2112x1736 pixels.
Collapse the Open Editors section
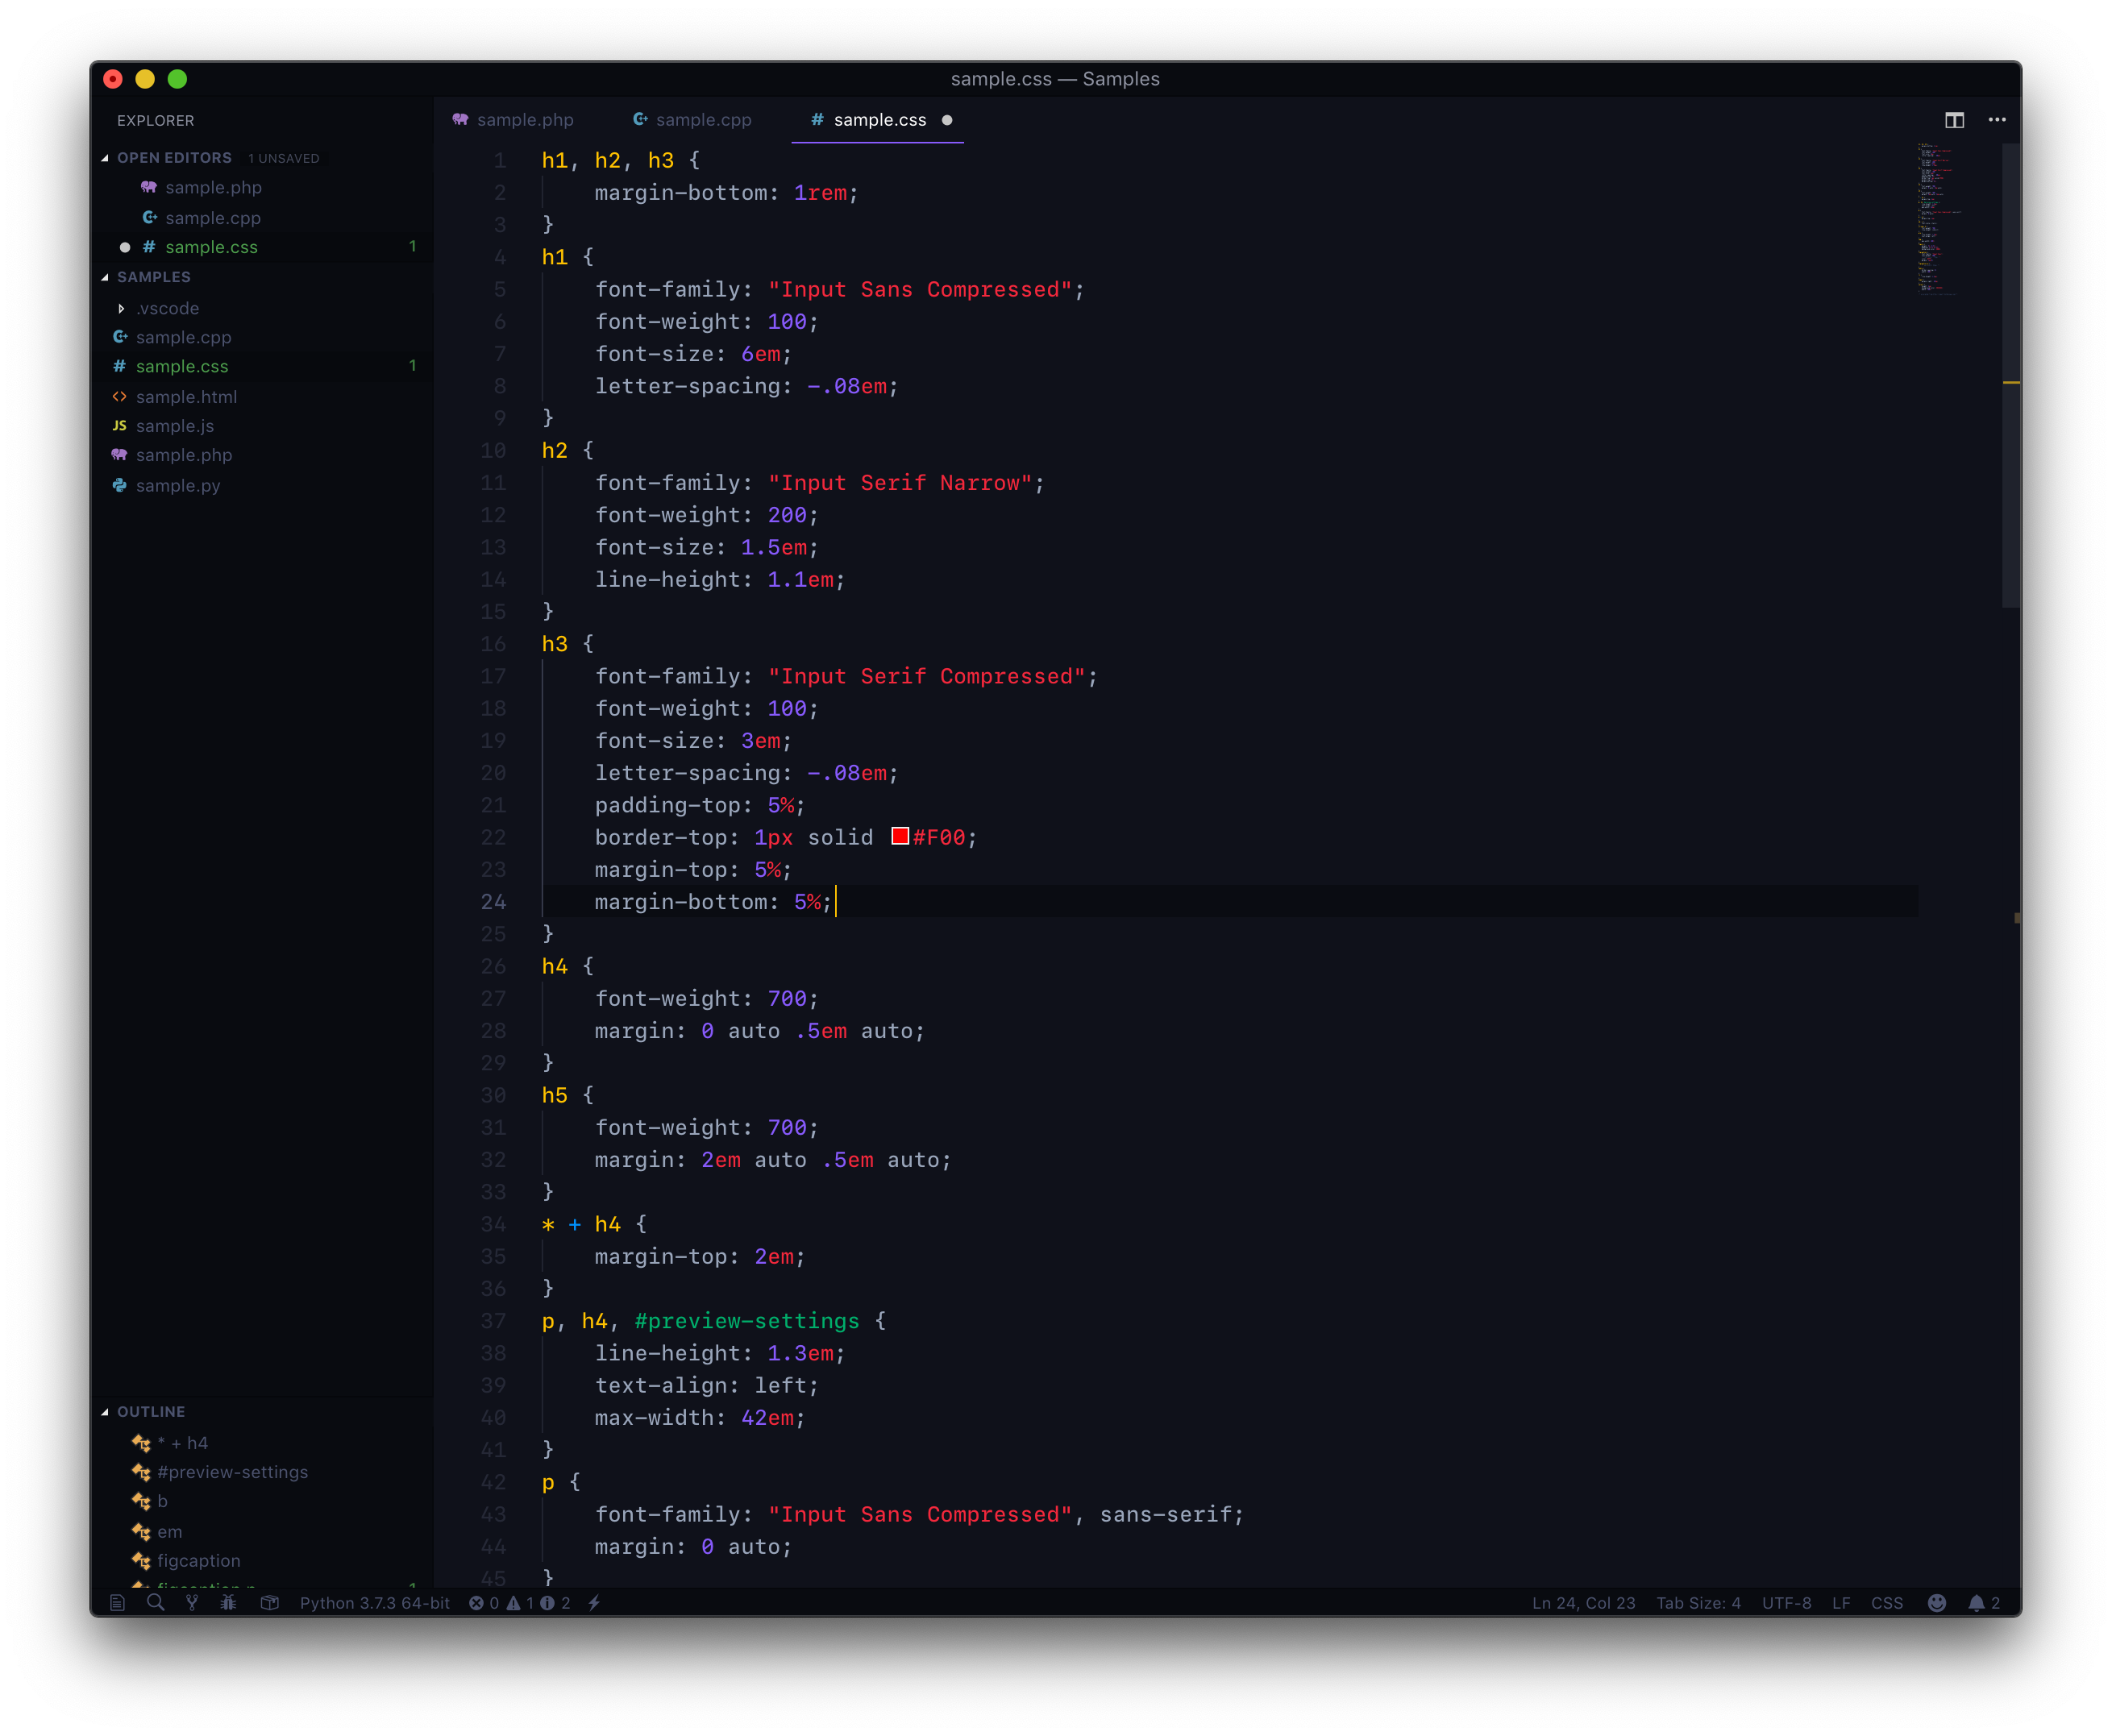[106, 158]
